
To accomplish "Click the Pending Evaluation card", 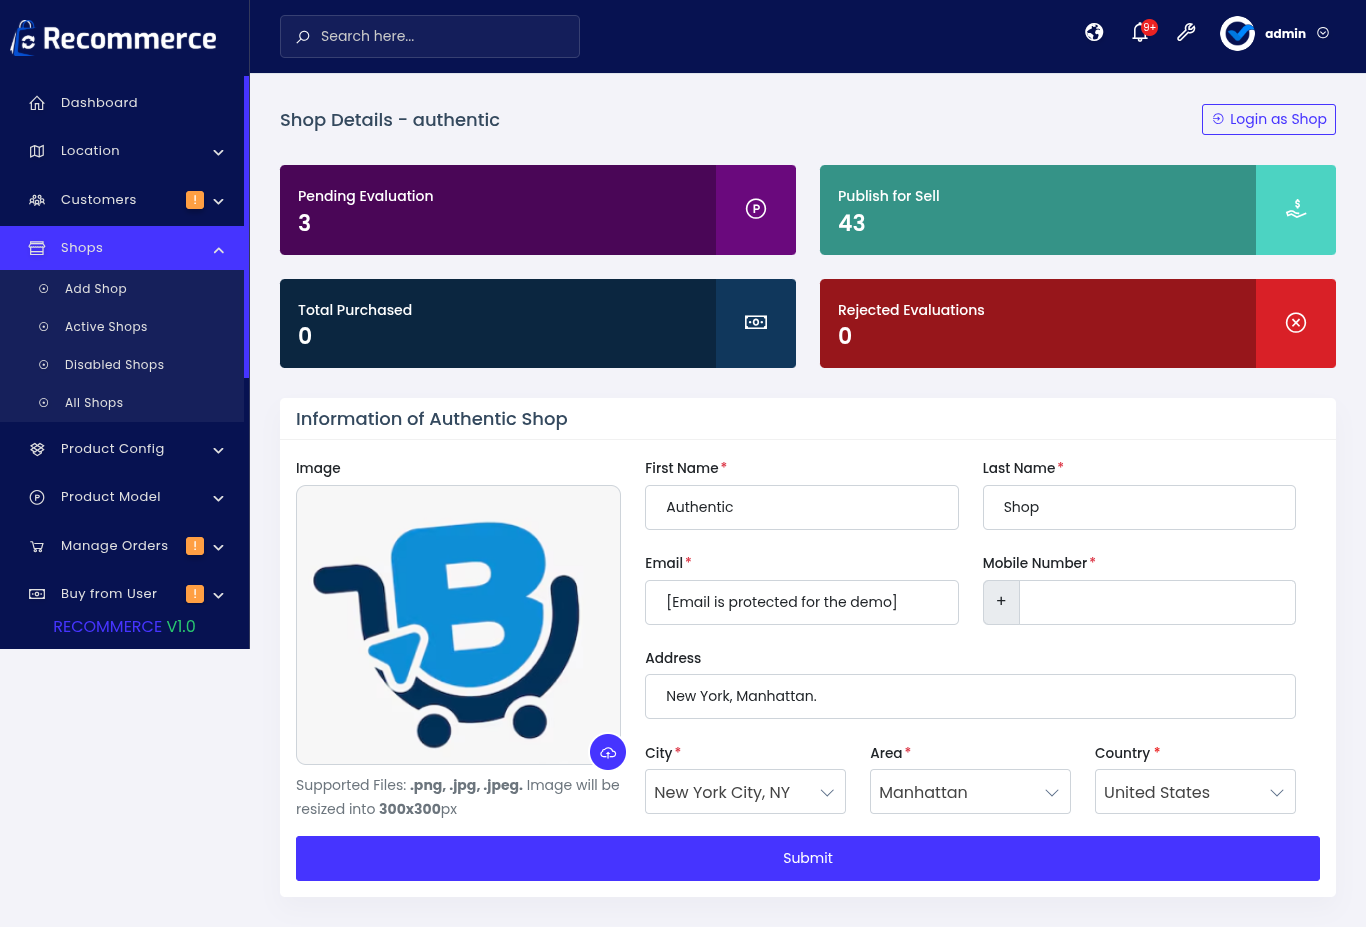I will [x=538, y=210].
